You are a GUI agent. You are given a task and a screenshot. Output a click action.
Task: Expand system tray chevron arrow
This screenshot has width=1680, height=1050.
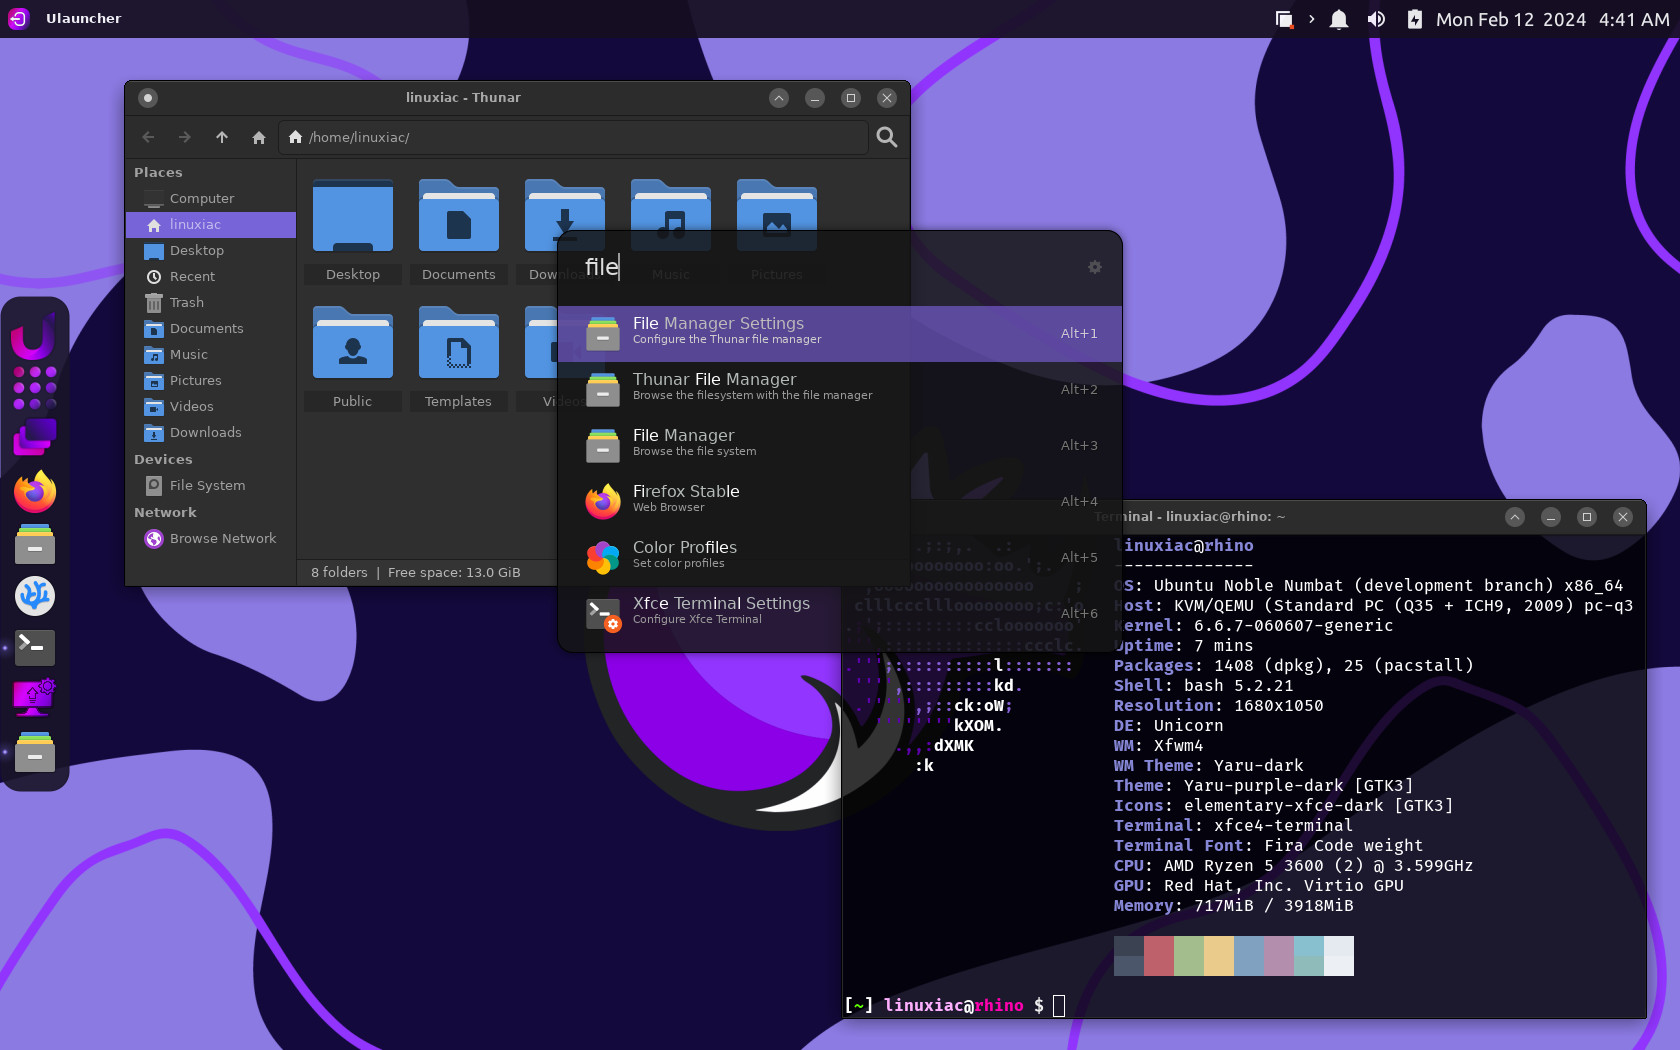point(1312,19)
